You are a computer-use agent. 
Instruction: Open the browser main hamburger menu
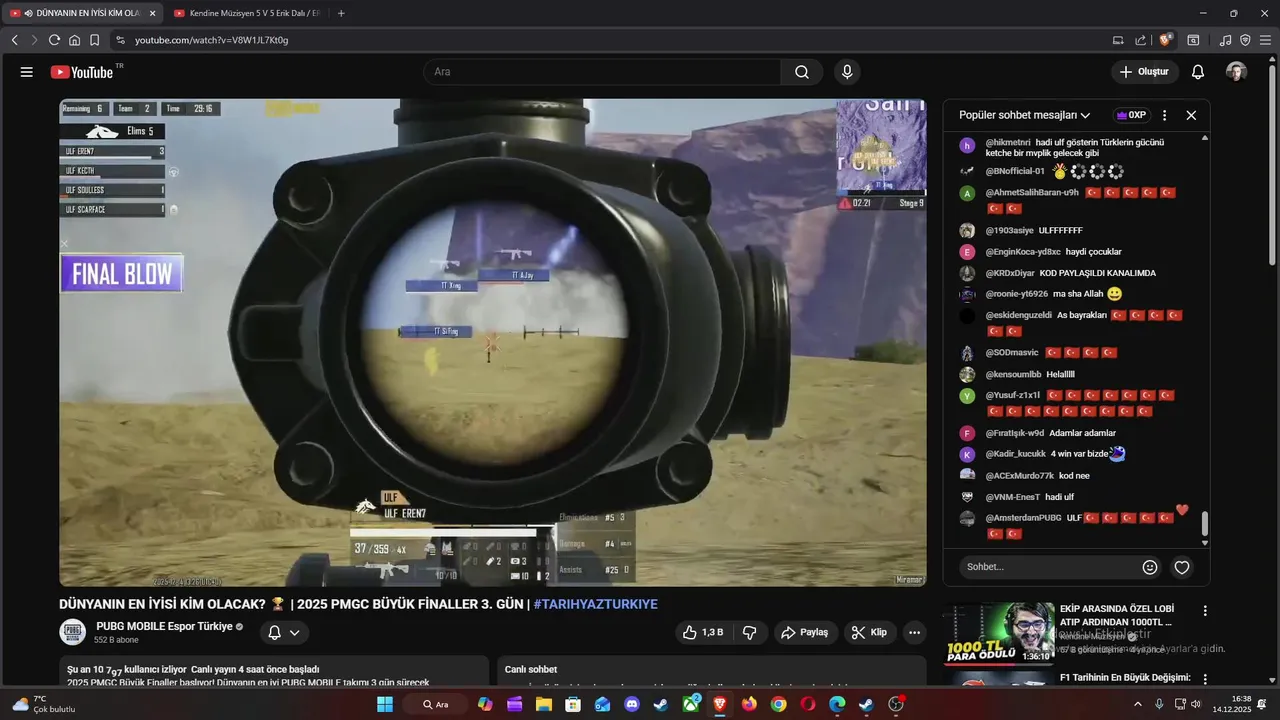(1265, 40)
